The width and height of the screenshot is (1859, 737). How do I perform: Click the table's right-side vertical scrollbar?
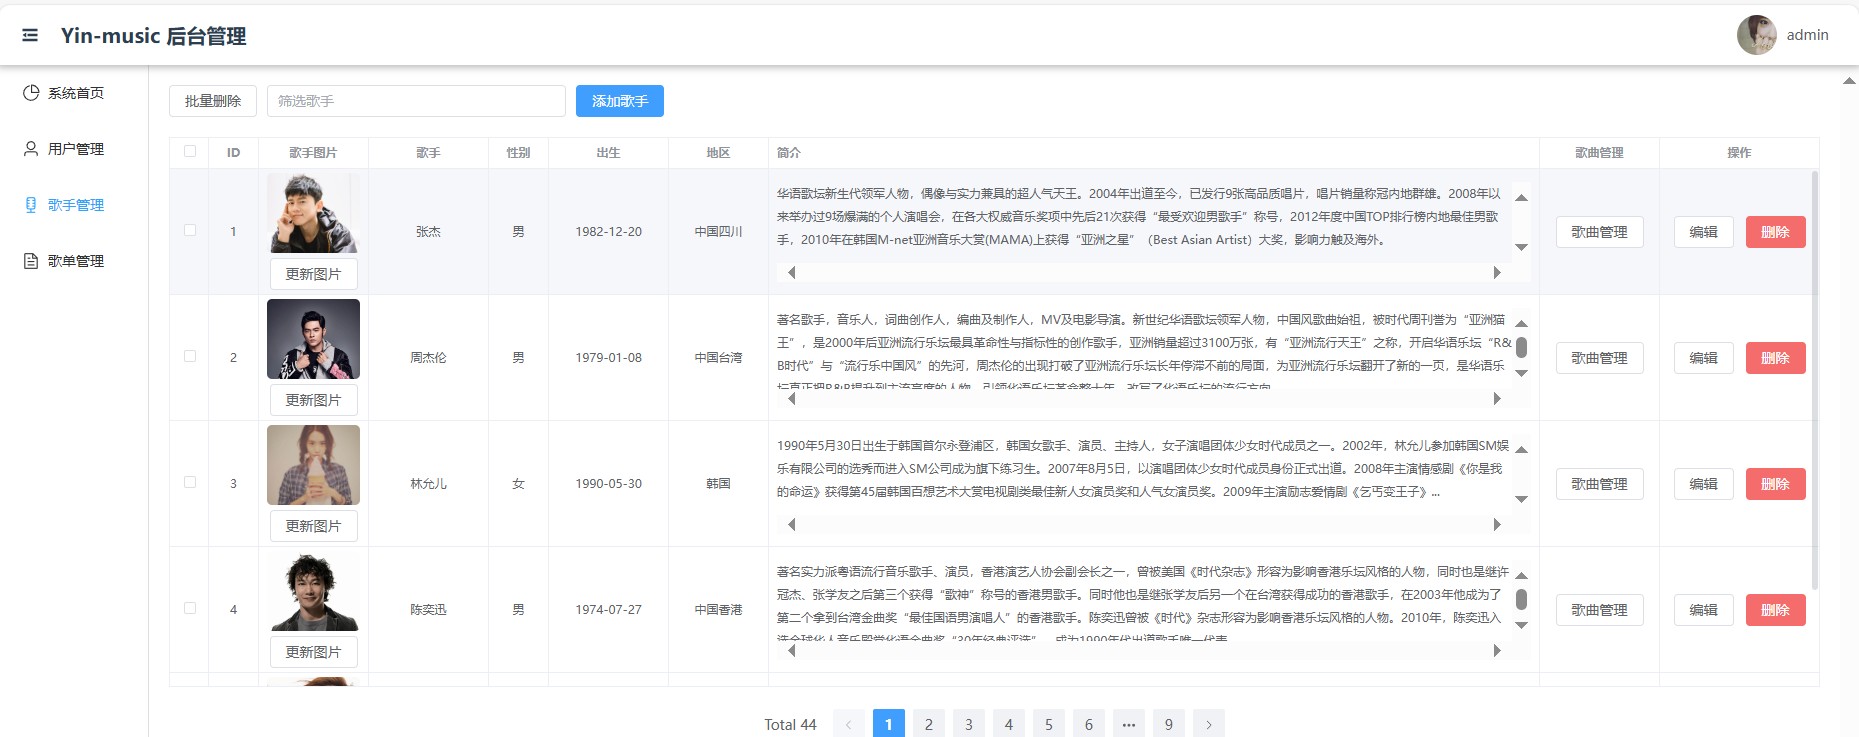click(x=1815, y=380)
